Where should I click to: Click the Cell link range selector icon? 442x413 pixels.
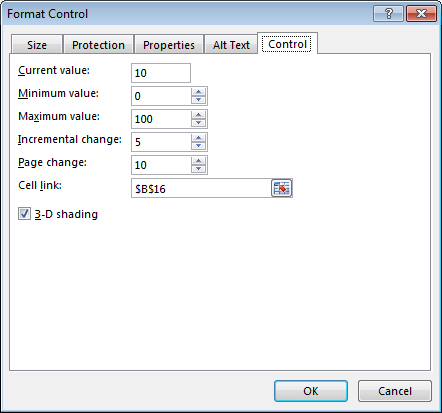(x=282, y=188)
